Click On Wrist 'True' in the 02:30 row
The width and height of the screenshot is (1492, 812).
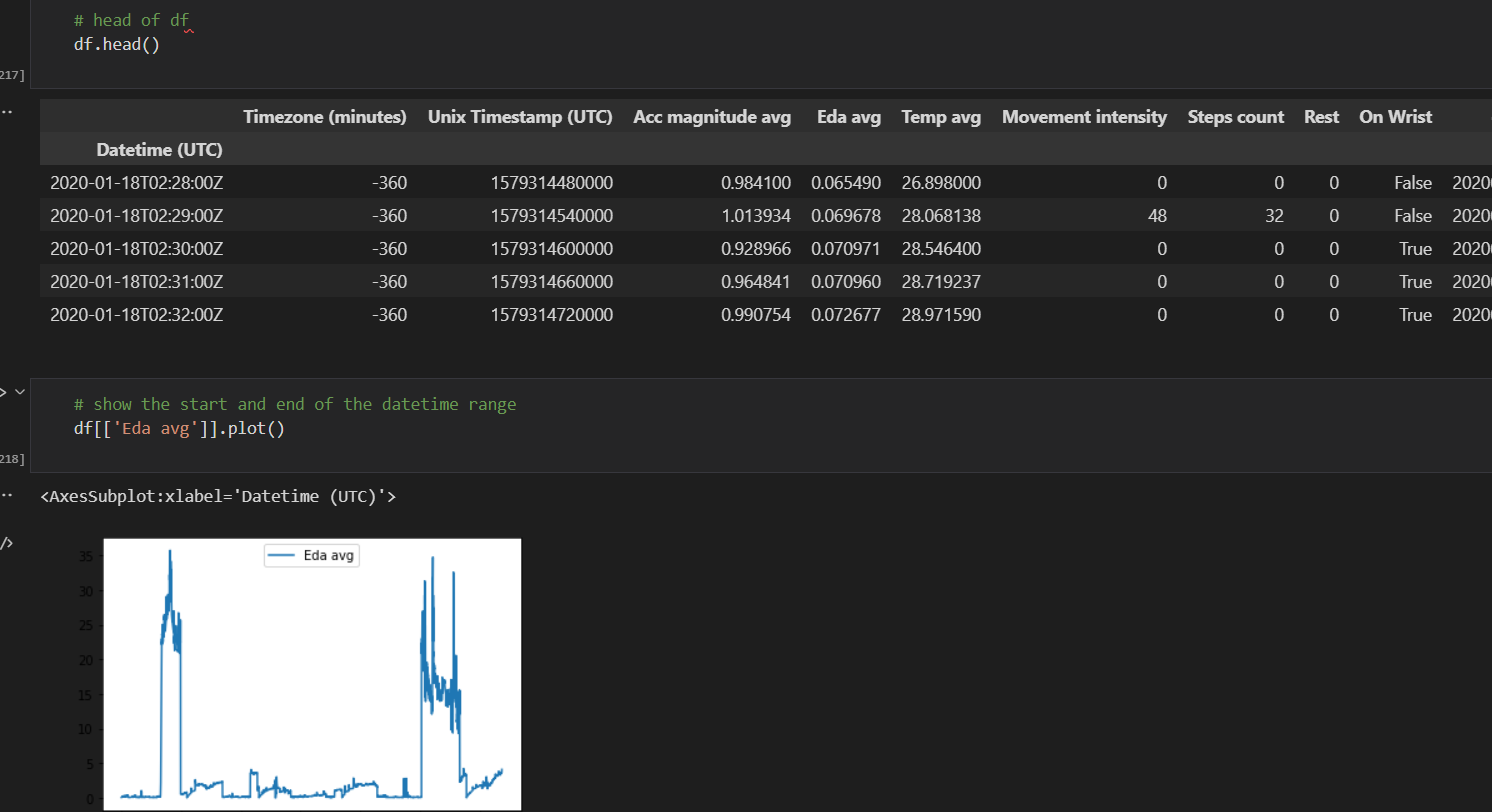tap(1415, 249)
